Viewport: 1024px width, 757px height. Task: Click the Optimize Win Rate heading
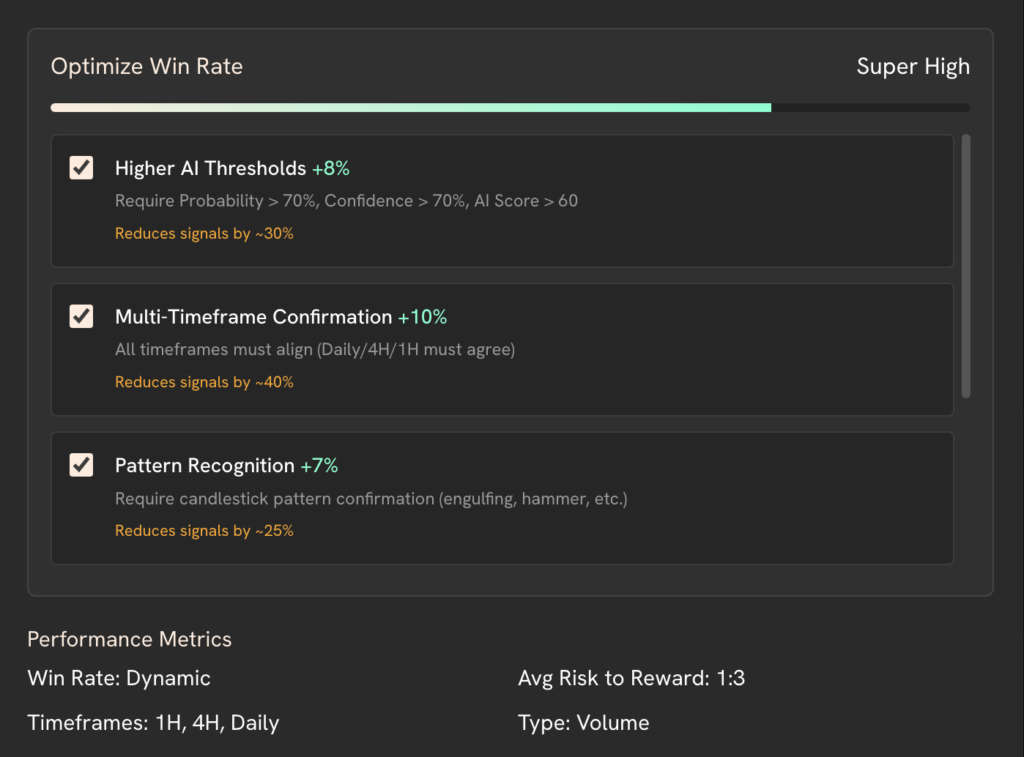point(147,67)
